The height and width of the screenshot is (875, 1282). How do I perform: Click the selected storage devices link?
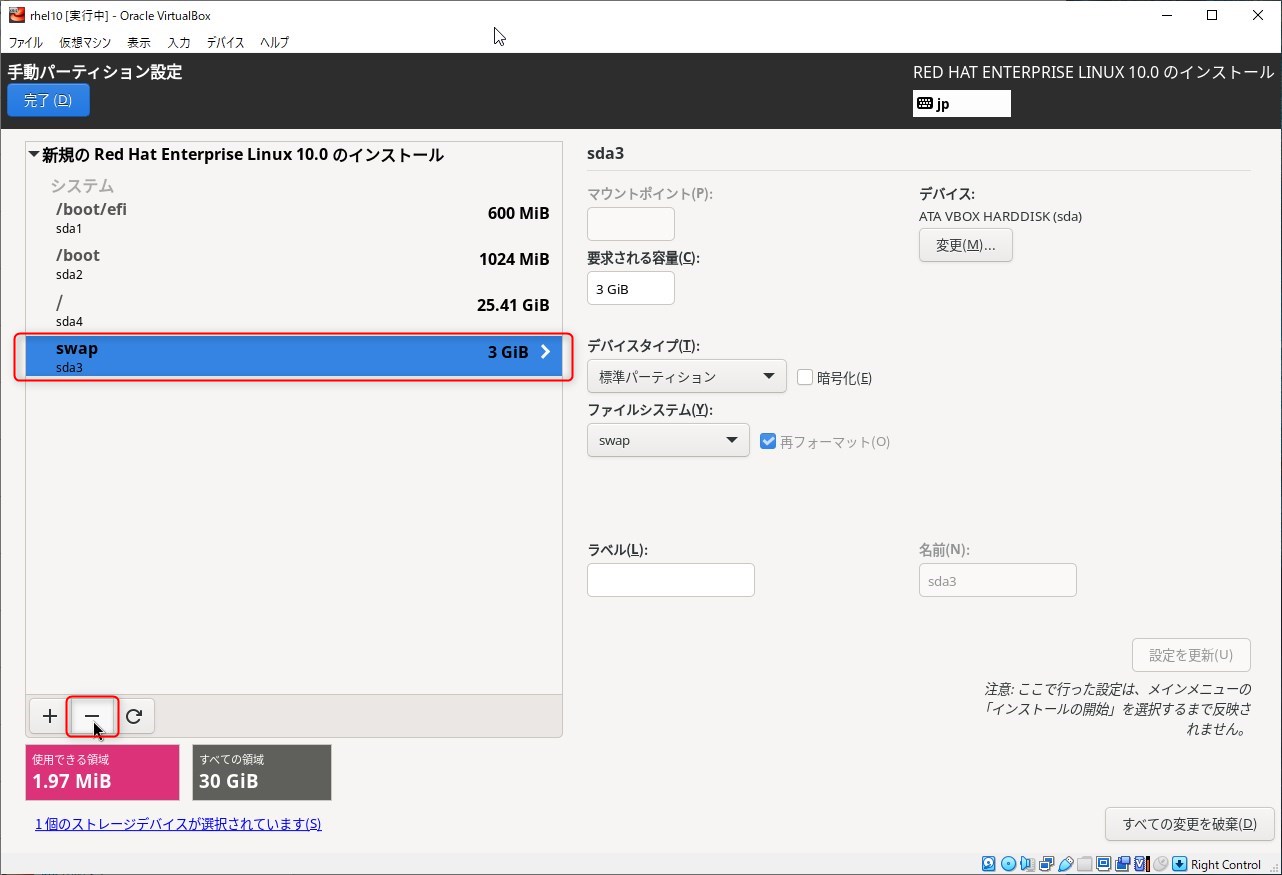(178, 824)
